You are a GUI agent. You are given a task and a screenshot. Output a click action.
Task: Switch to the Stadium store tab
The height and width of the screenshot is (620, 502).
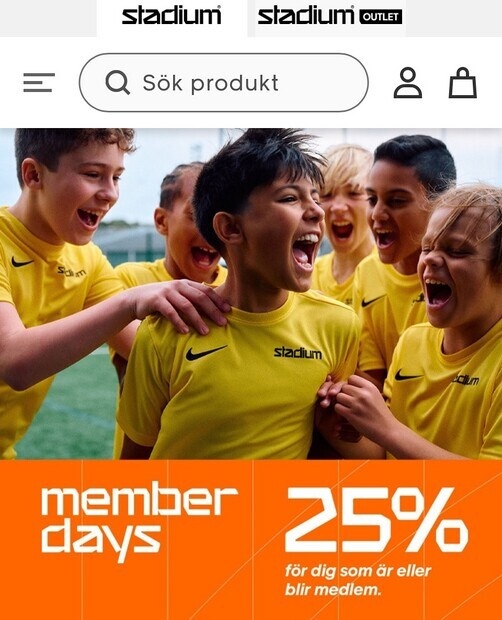(172, 17)
